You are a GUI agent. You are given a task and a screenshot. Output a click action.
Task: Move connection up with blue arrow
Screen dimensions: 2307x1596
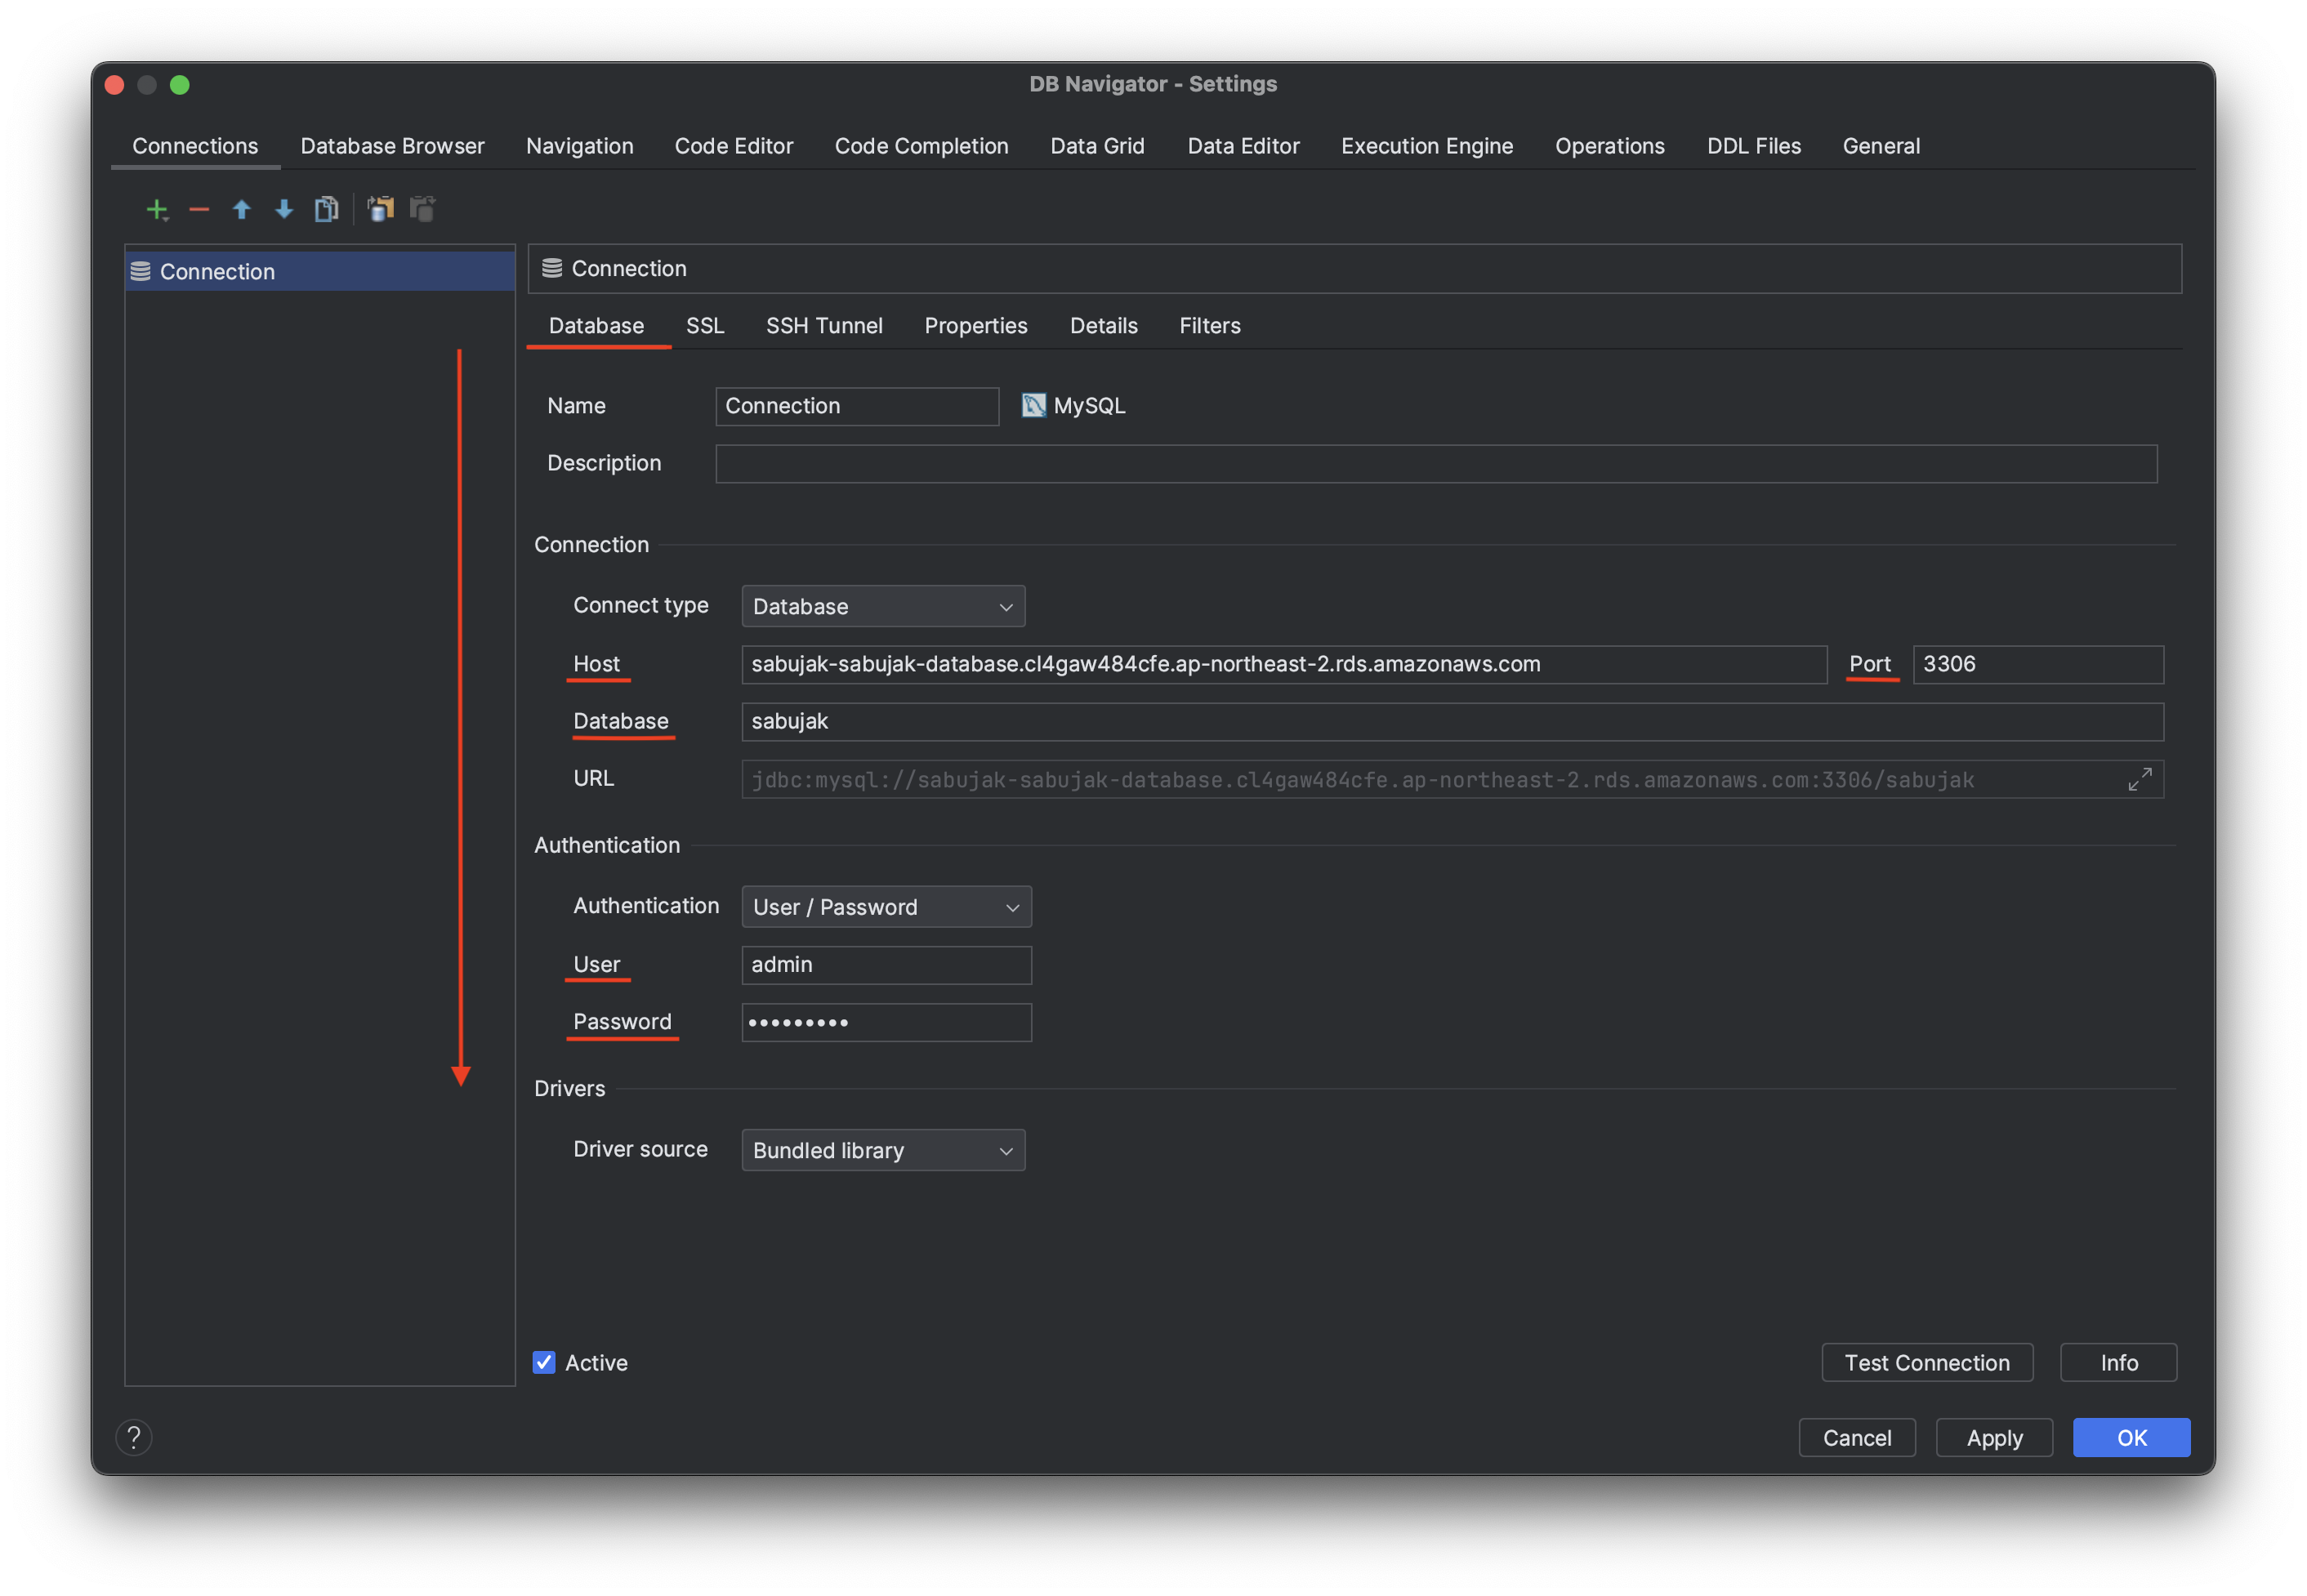[x=241, y=209]
